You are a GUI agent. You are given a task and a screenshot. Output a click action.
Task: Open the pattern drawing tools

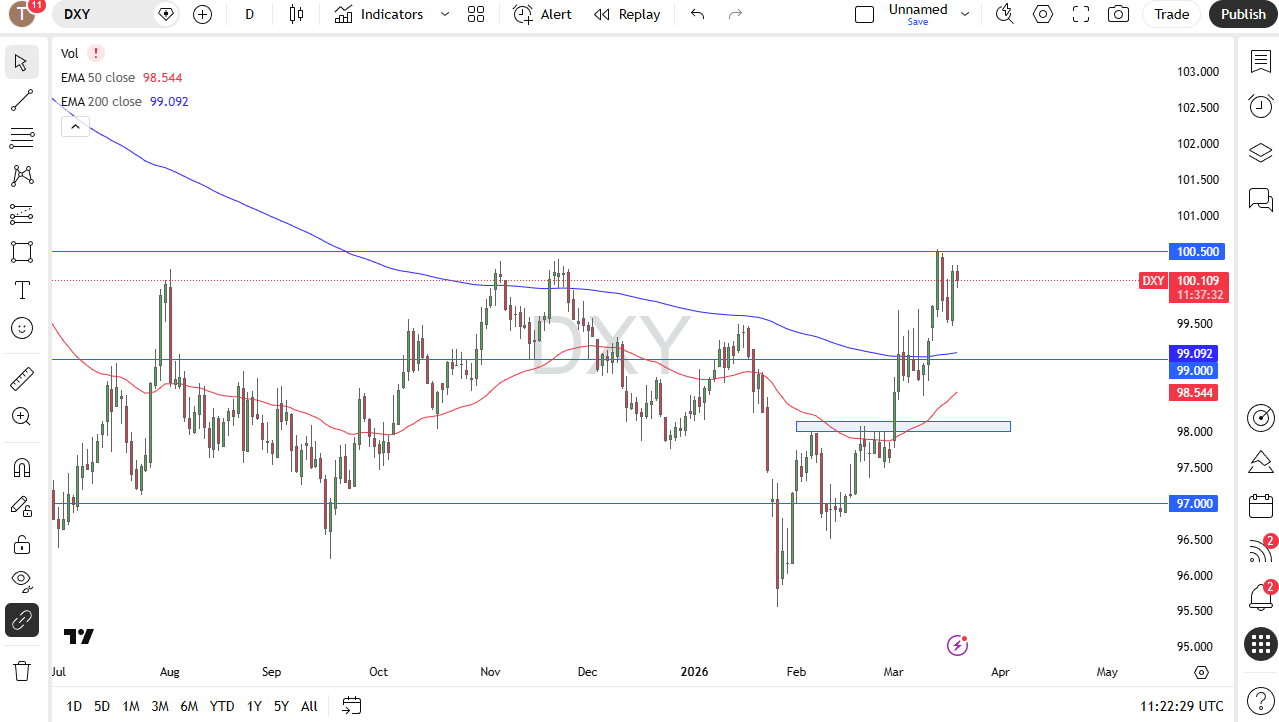[22, 176]
